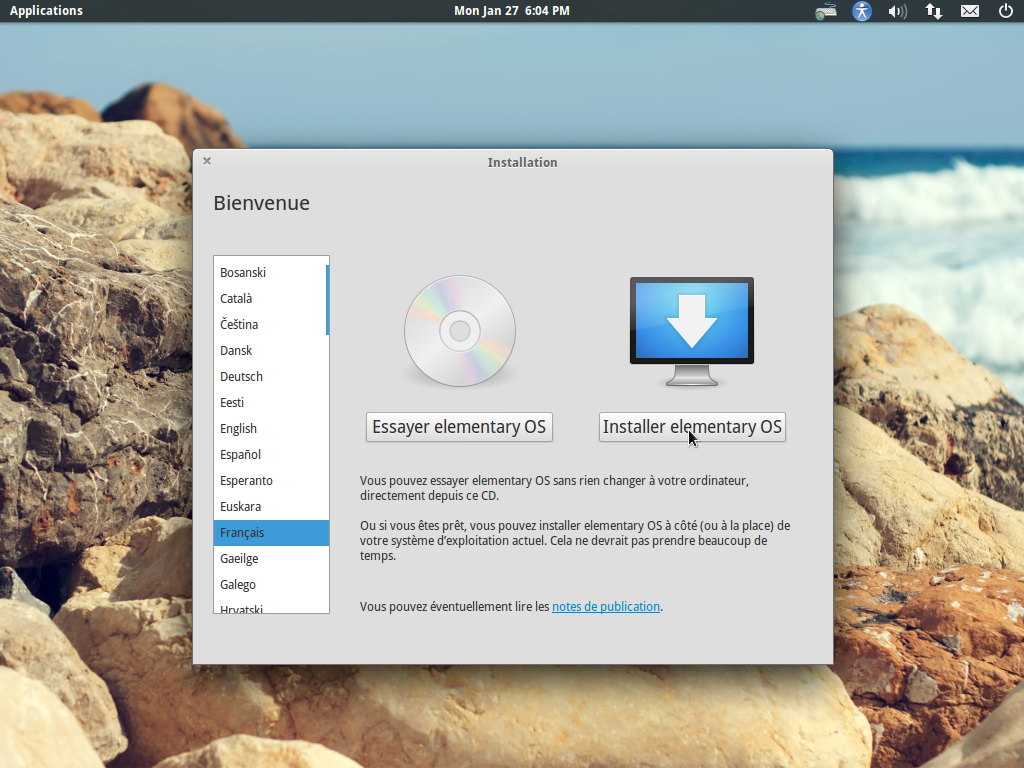Screen dimensions: 1024x768
Task: Close the Installation window
Action: [x=207, y=161]
